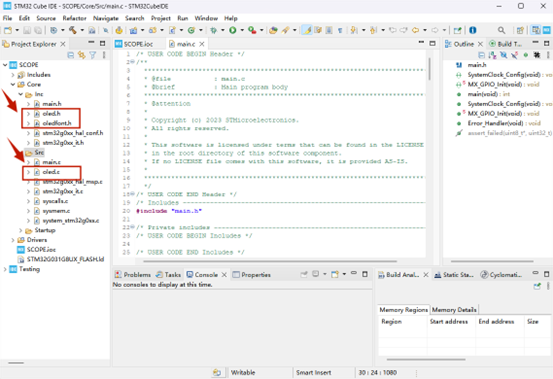This screenshot has height=379, width=553.
Task: Click the editor horizontal scrollbar
Action: [270, 262]
